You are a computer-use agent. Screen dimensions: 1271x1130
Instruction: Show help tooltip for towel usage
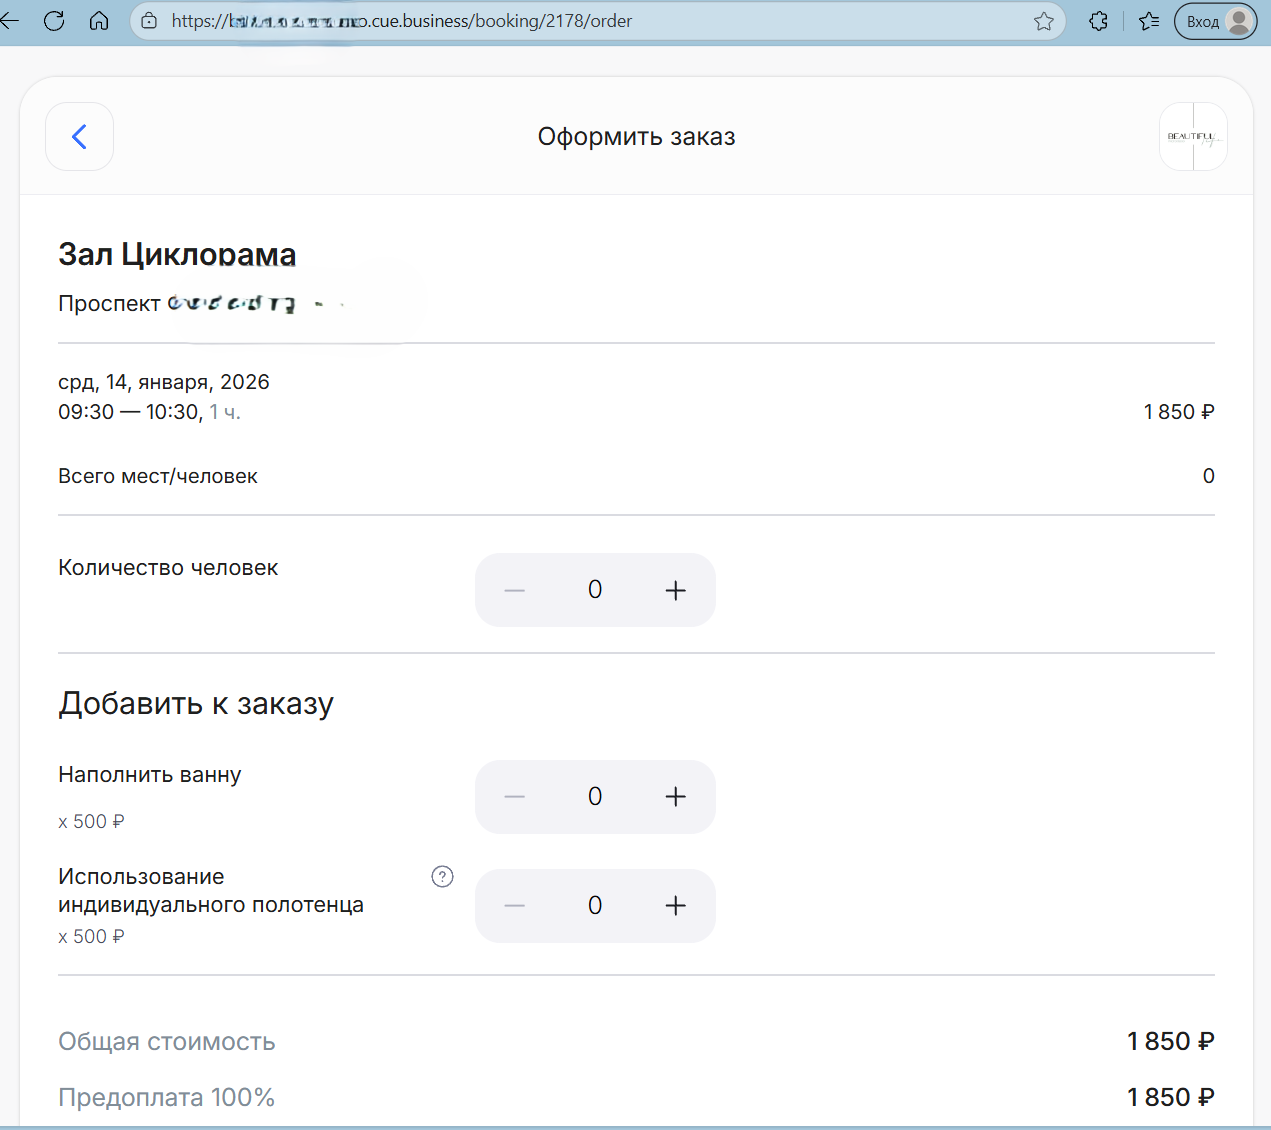point(442,877)
